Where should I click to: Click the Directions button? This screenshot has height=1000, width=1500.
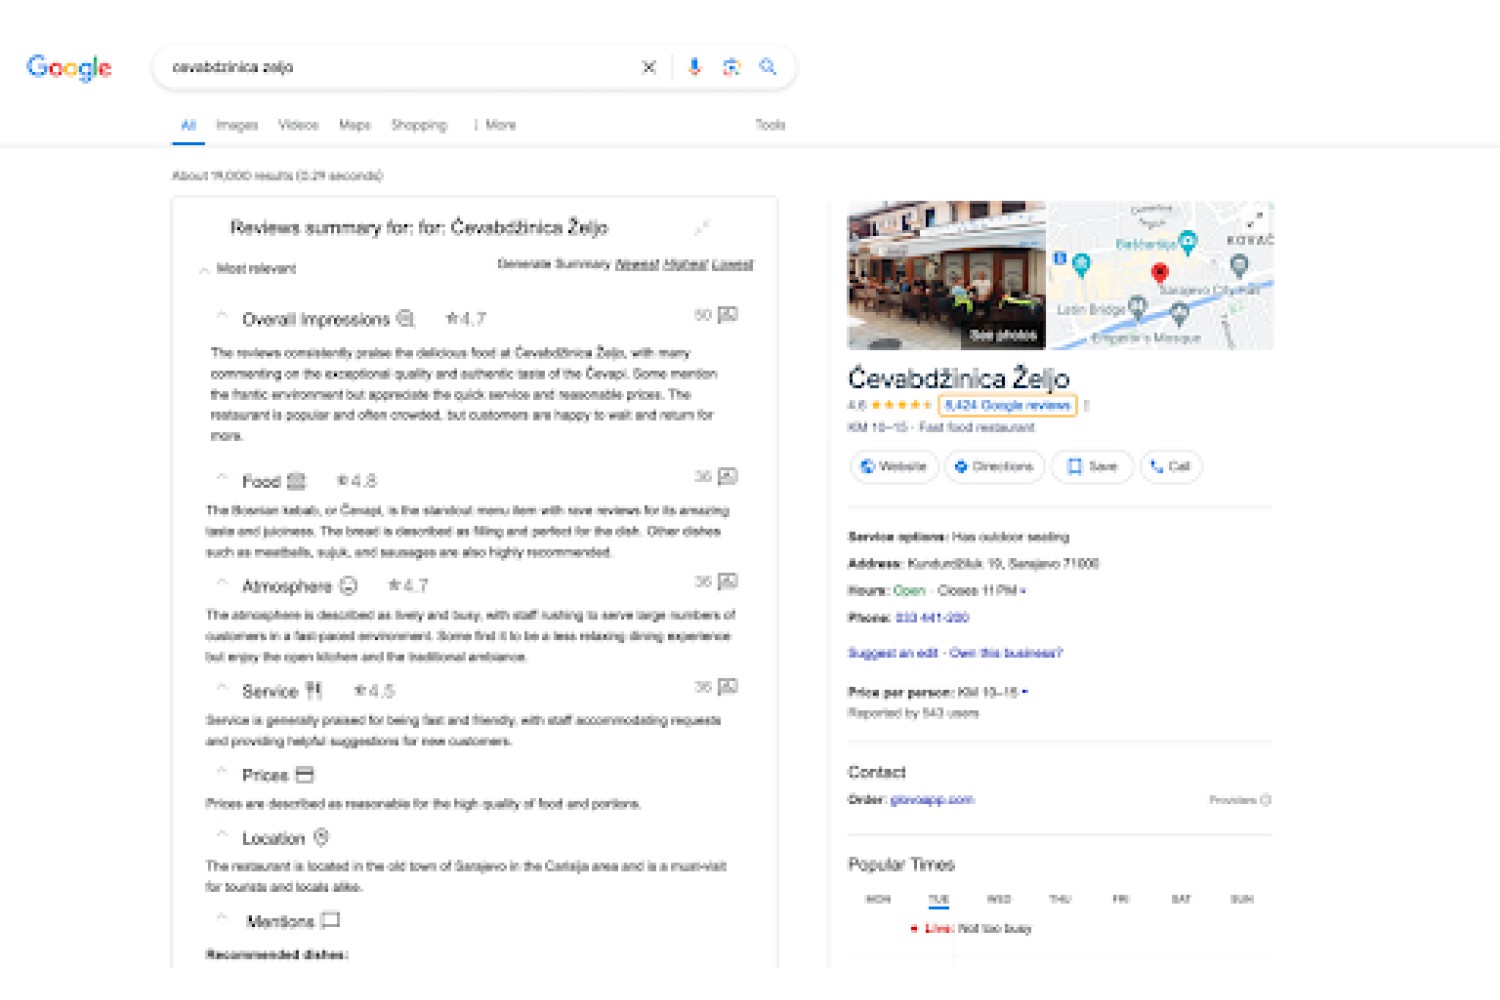pyautogui.click(x=994, y=466)
